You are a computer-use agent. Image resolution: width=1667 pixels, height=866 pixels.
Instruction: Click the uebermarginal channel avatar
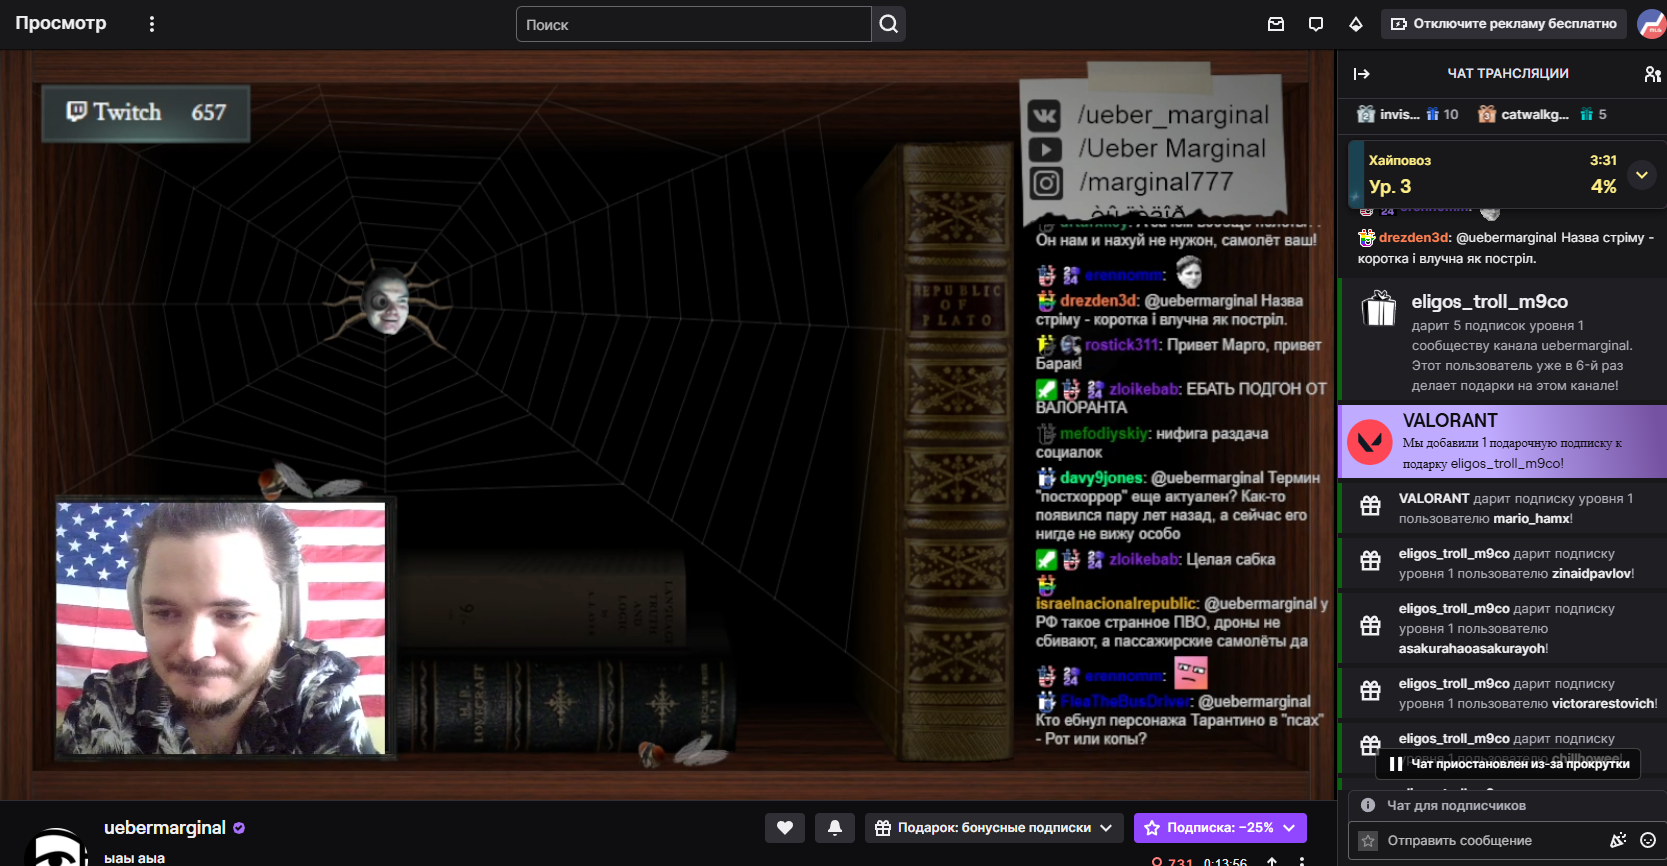(x=55, y=846)
